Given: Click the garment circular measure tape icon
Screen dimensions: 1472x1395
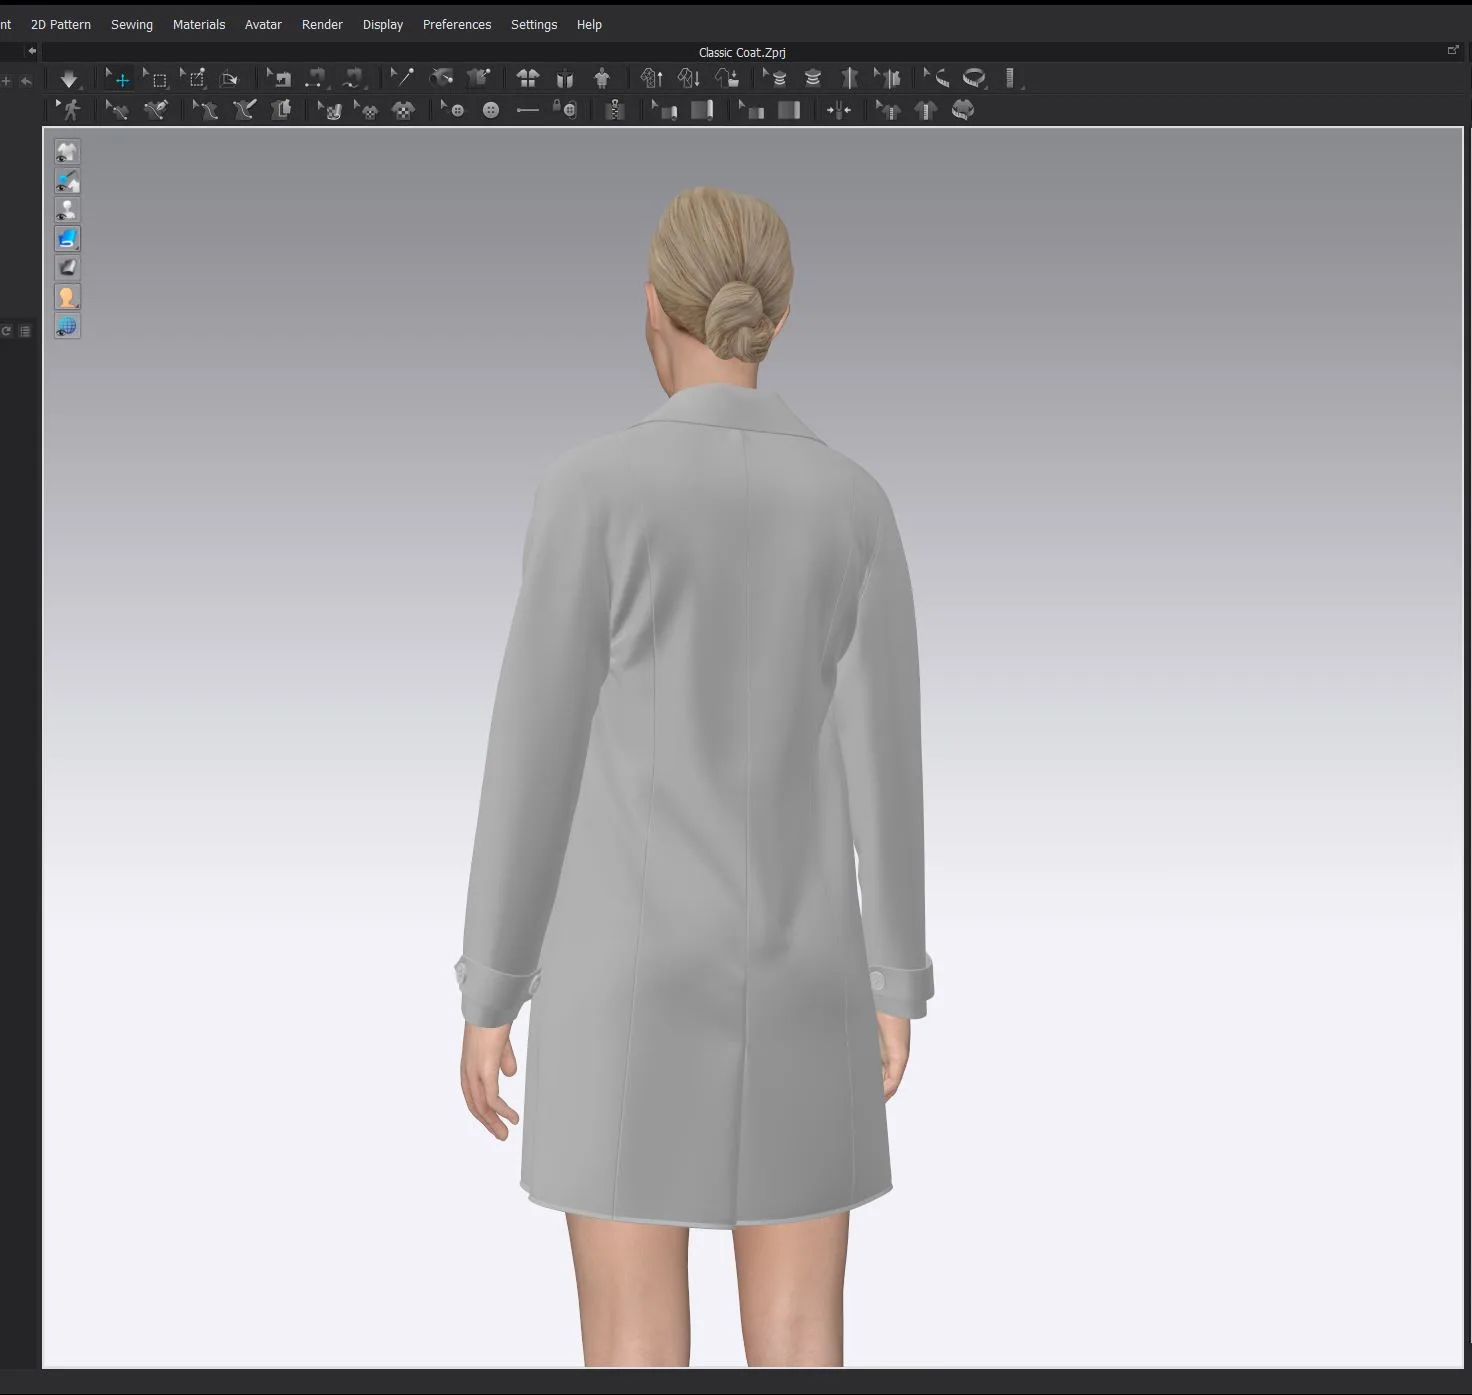Looking at the screenshot, I should 963,110.
